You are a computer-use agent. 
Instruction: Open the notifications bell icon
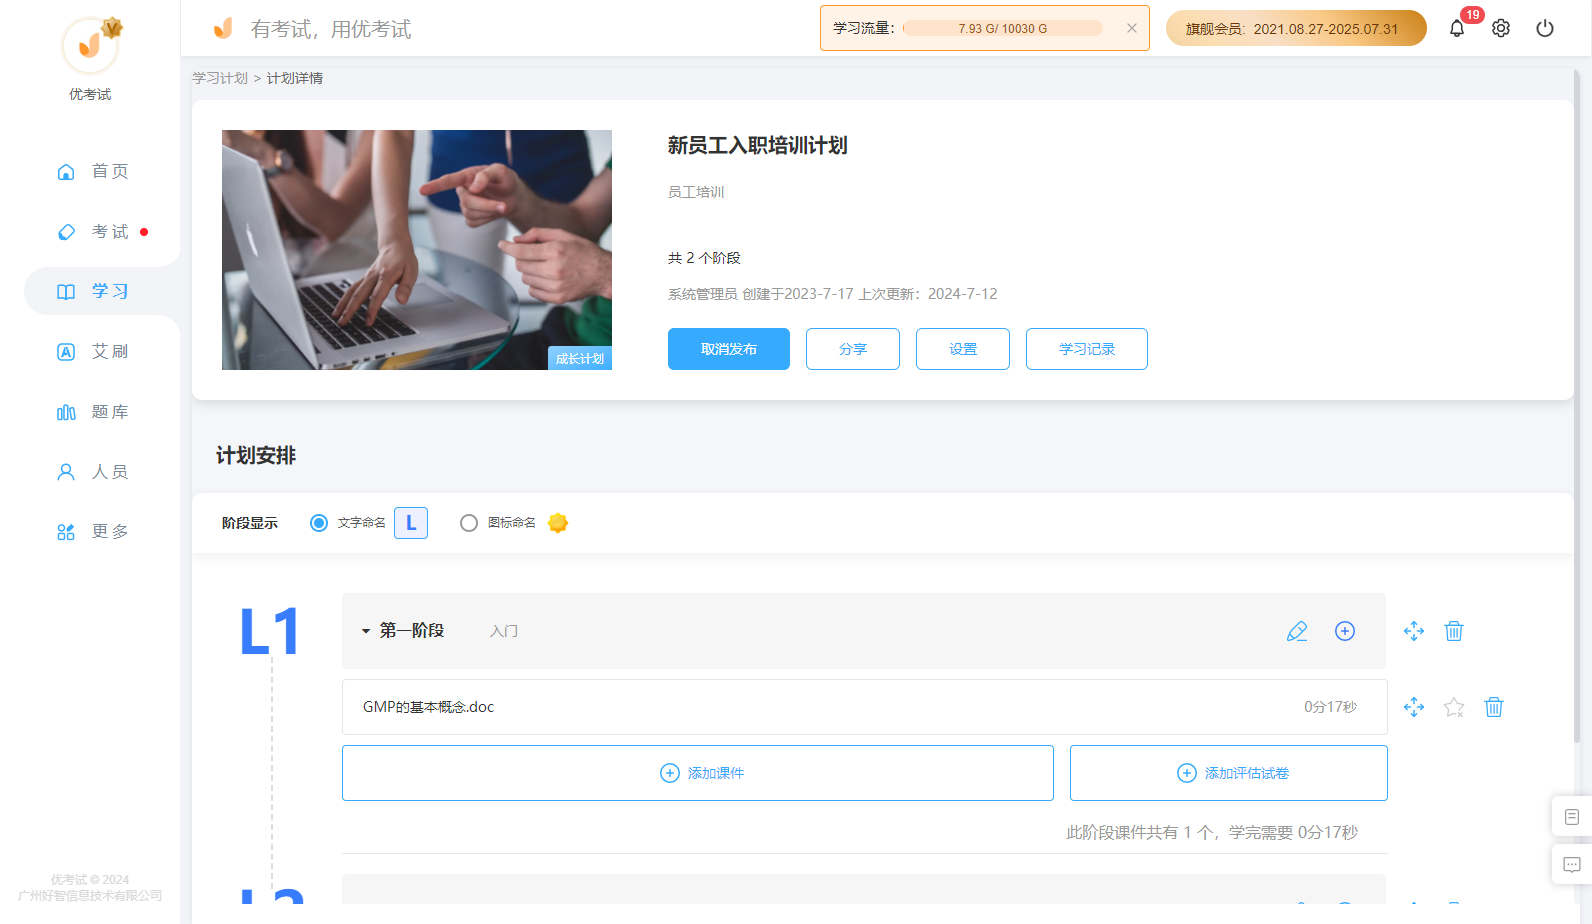pos(1457,28)
